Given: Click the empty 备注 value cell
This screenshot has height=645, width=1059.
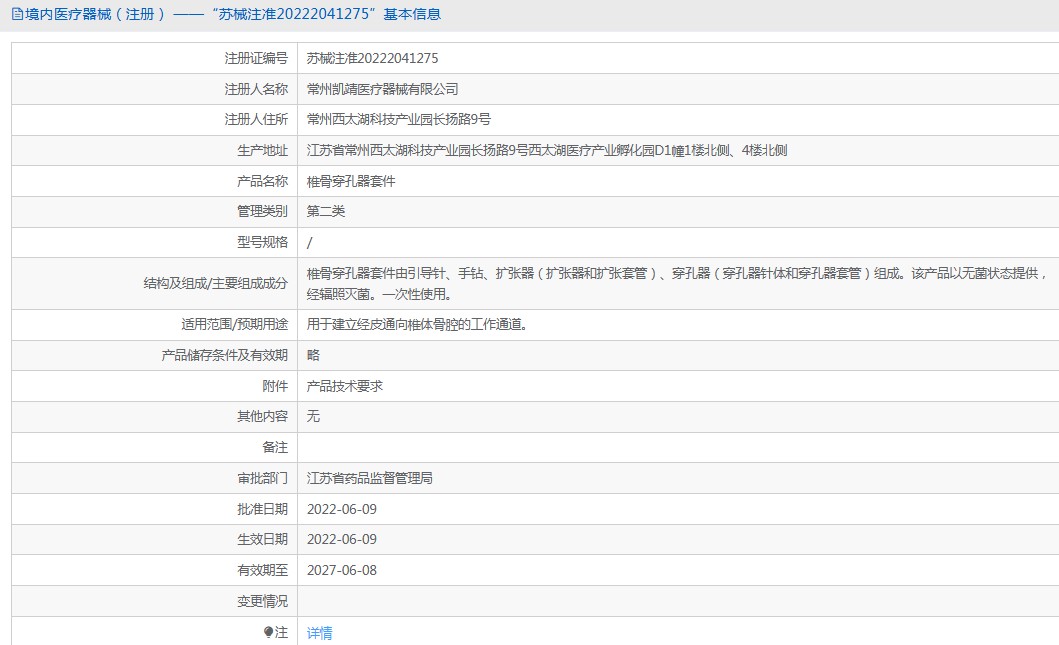Looking at the screenshot, I should click(676, 447).
